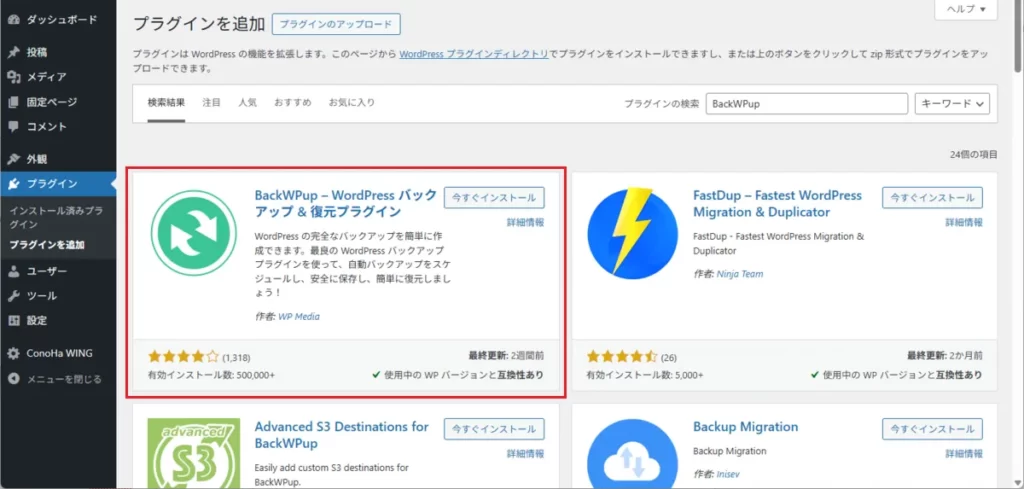Install Advanced S3 Destinations plugin

pyautogui.click(x=494, y=429)
